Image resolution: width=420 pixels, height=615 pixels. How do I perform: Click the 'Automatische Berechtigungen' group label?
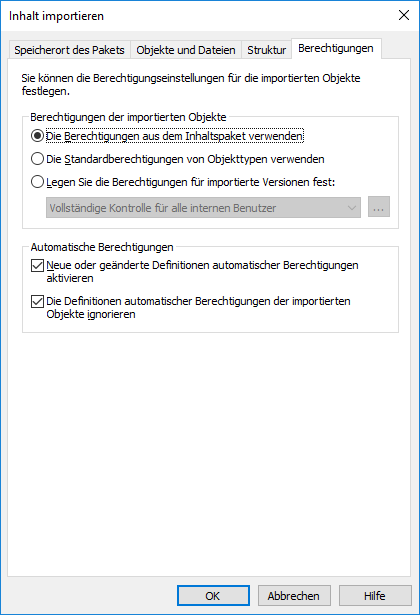click(102, 247)
